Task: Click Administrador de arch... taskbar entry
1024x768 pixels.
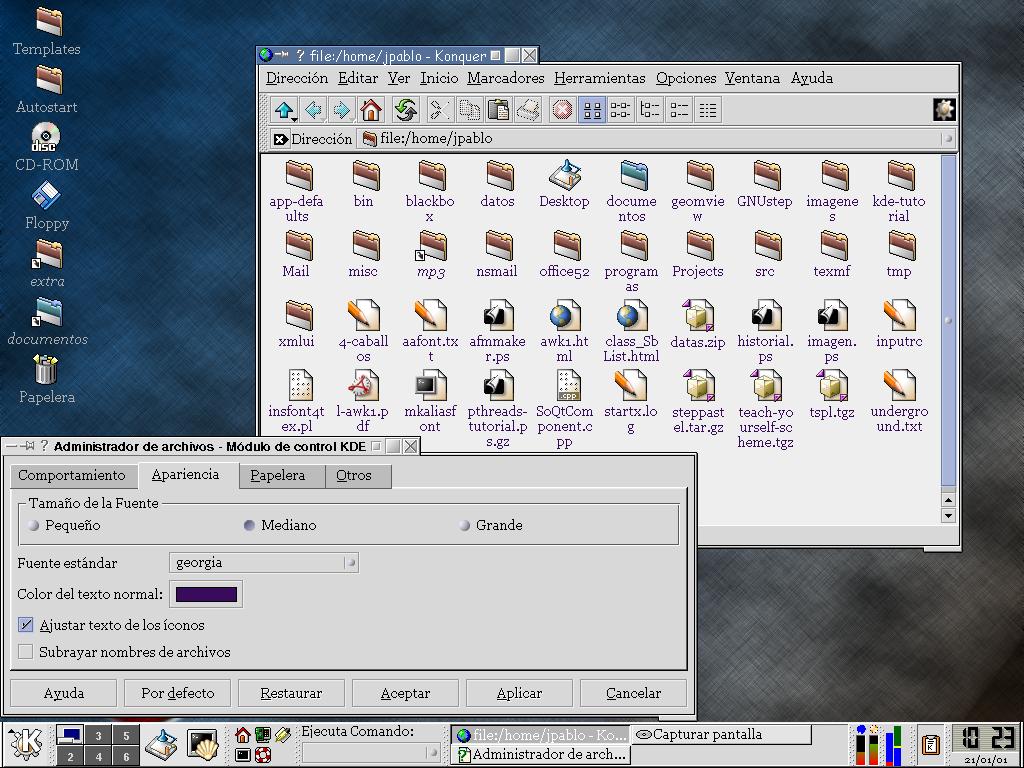Action: 541,755
